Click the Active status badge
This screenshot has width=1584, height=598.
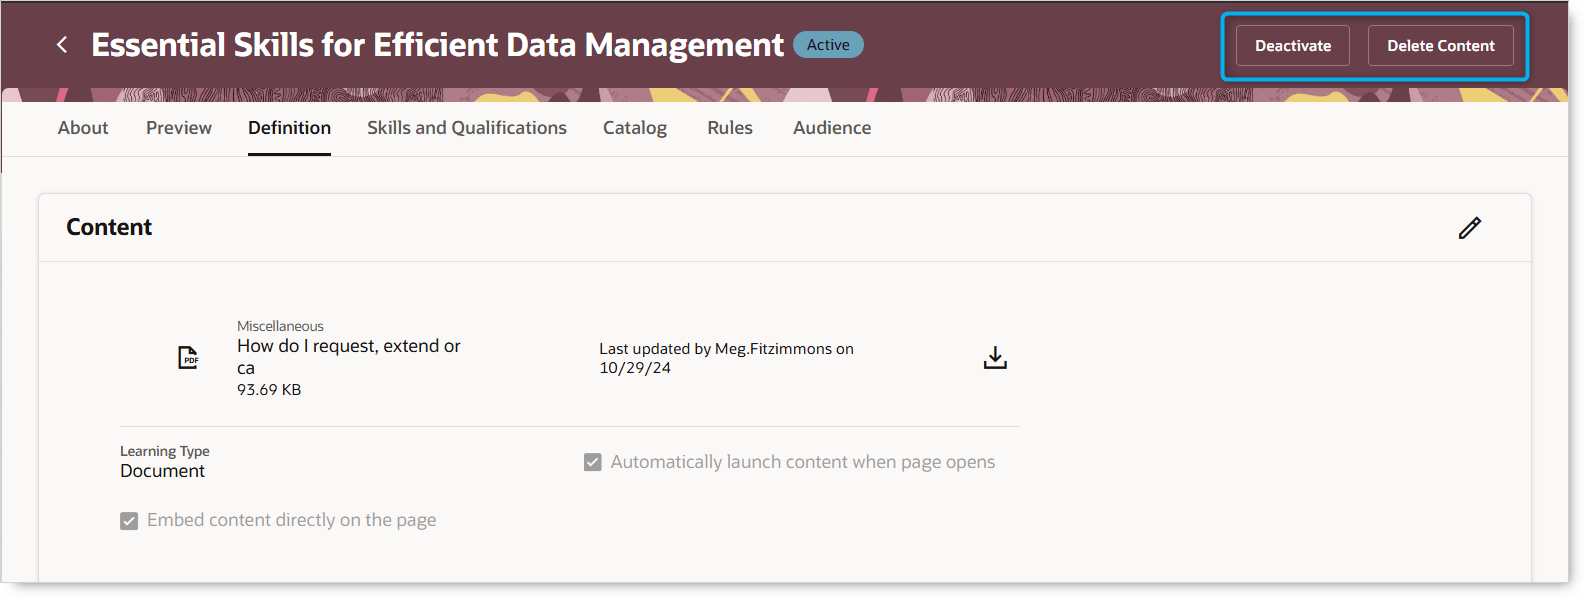click(828, 45)
